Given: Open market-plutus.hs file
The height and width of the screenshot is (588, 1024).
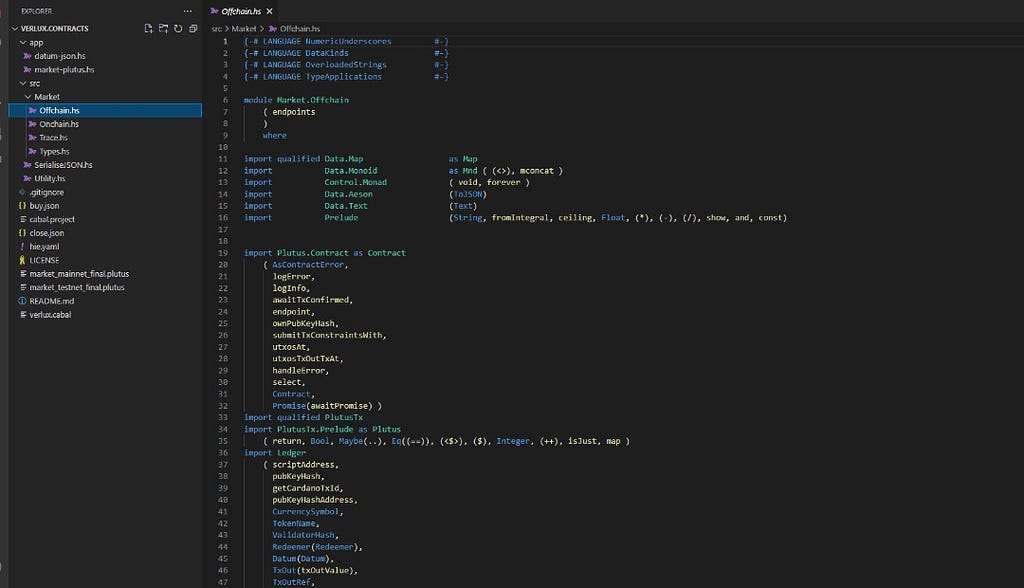Looking at the screenshot, I should click(x=64, y=70).
